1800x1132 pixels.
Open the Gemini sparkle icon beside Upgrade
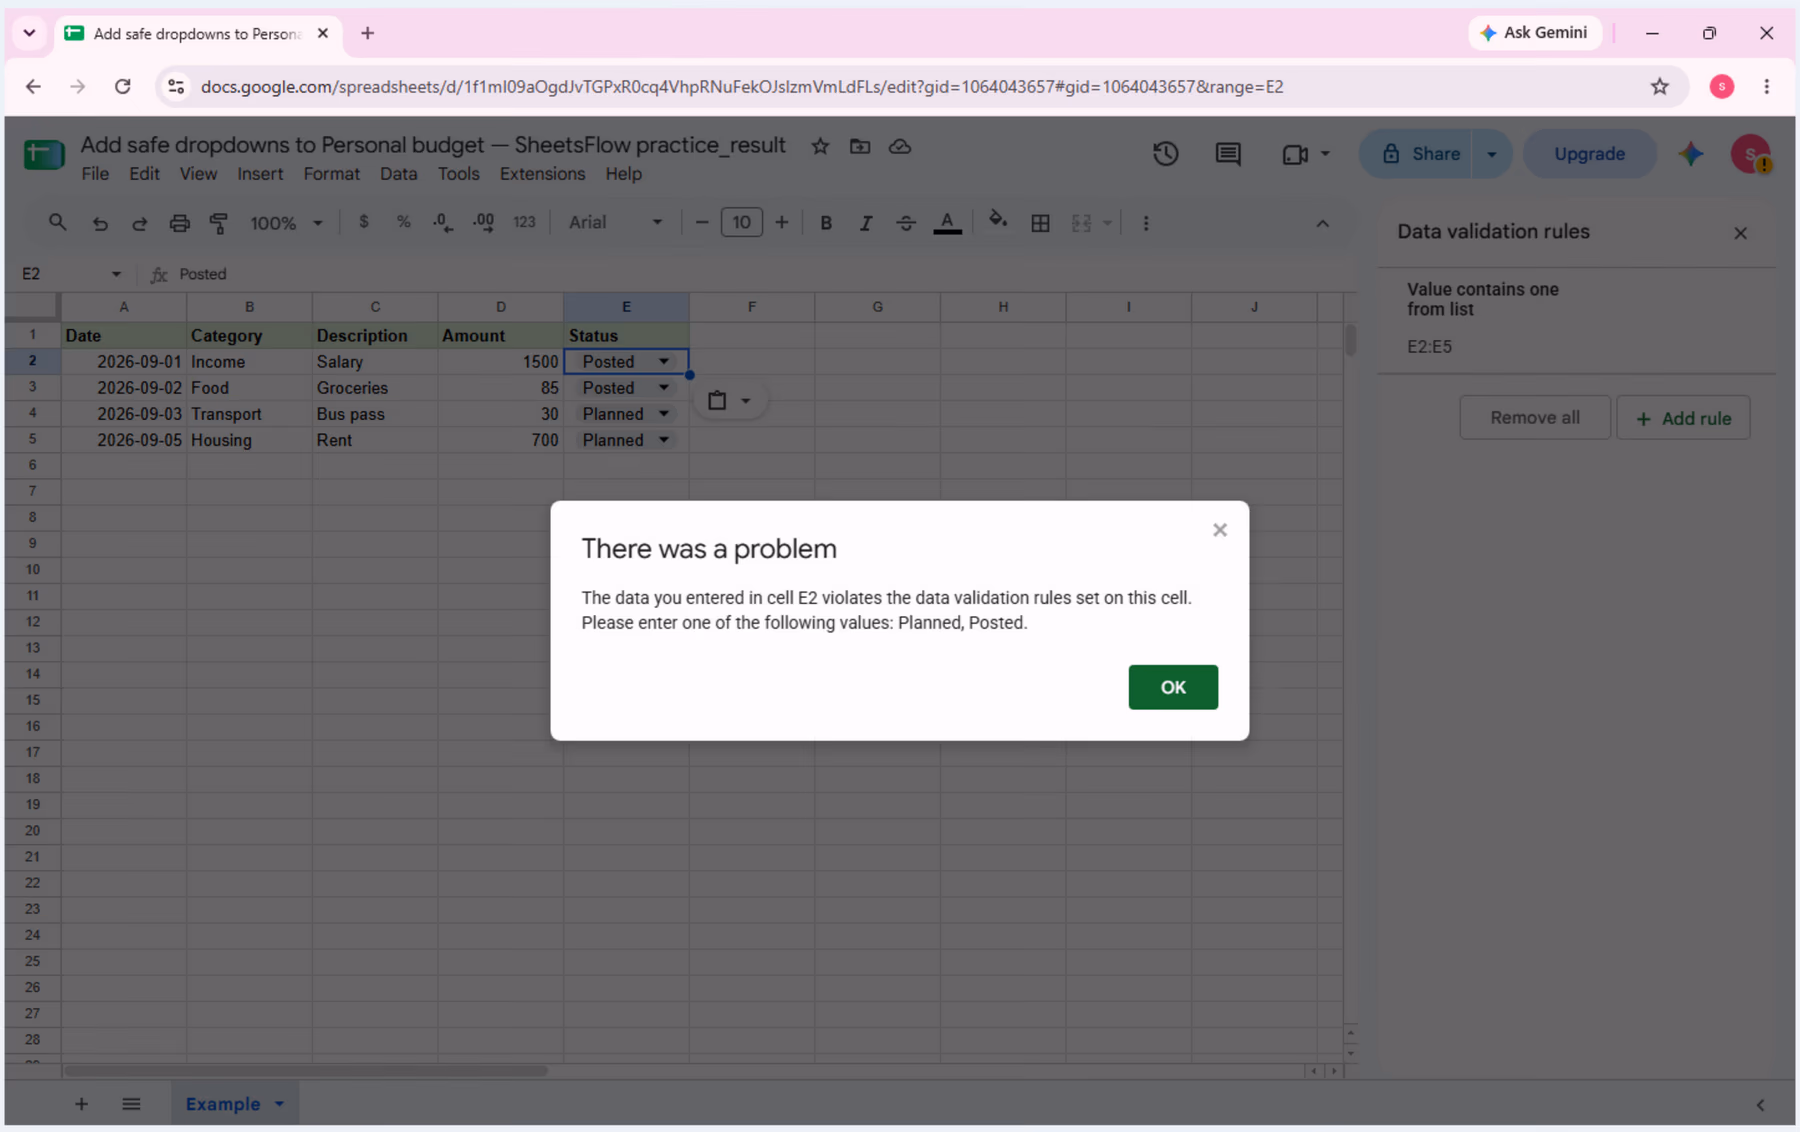(x=1691, y=154)
